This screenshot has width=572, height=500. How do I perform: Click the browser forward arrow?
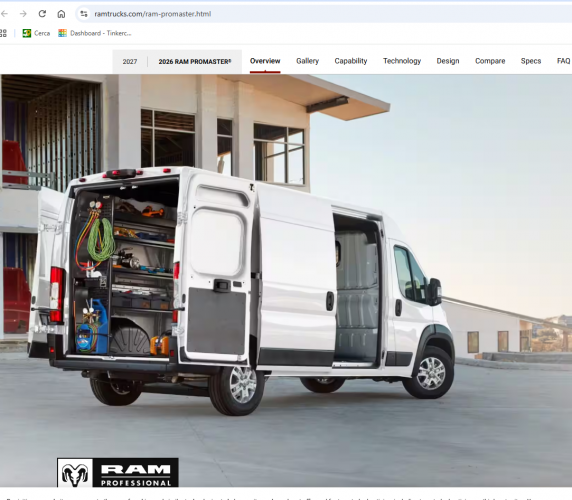coord(23,14)
